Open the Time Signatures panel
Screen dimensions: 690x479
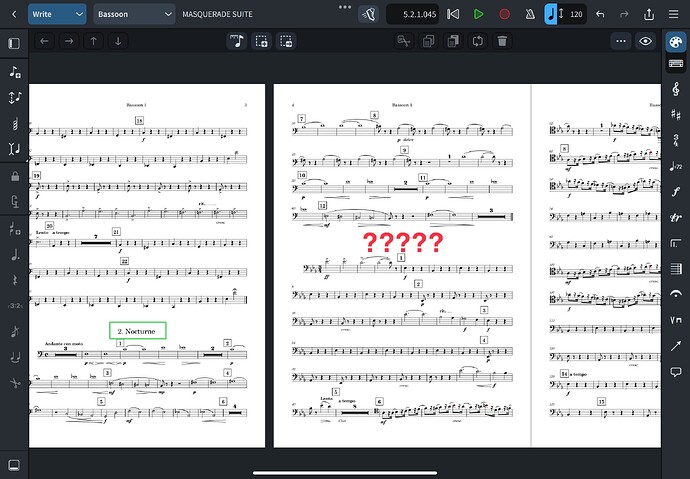tap(675, 141)
